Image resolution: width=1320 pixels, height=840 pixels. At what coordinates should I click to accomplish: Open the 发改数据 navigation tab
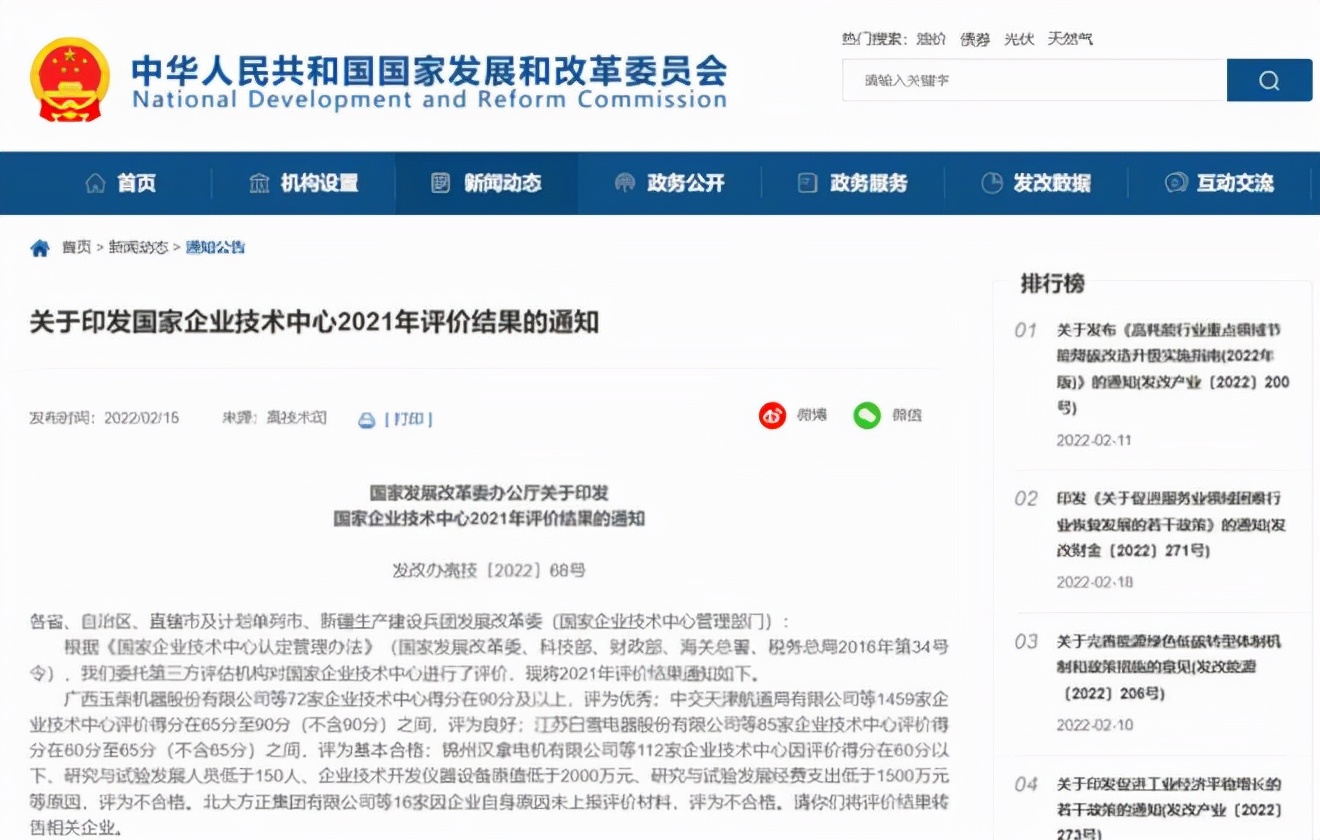[x=1052, y=183]
